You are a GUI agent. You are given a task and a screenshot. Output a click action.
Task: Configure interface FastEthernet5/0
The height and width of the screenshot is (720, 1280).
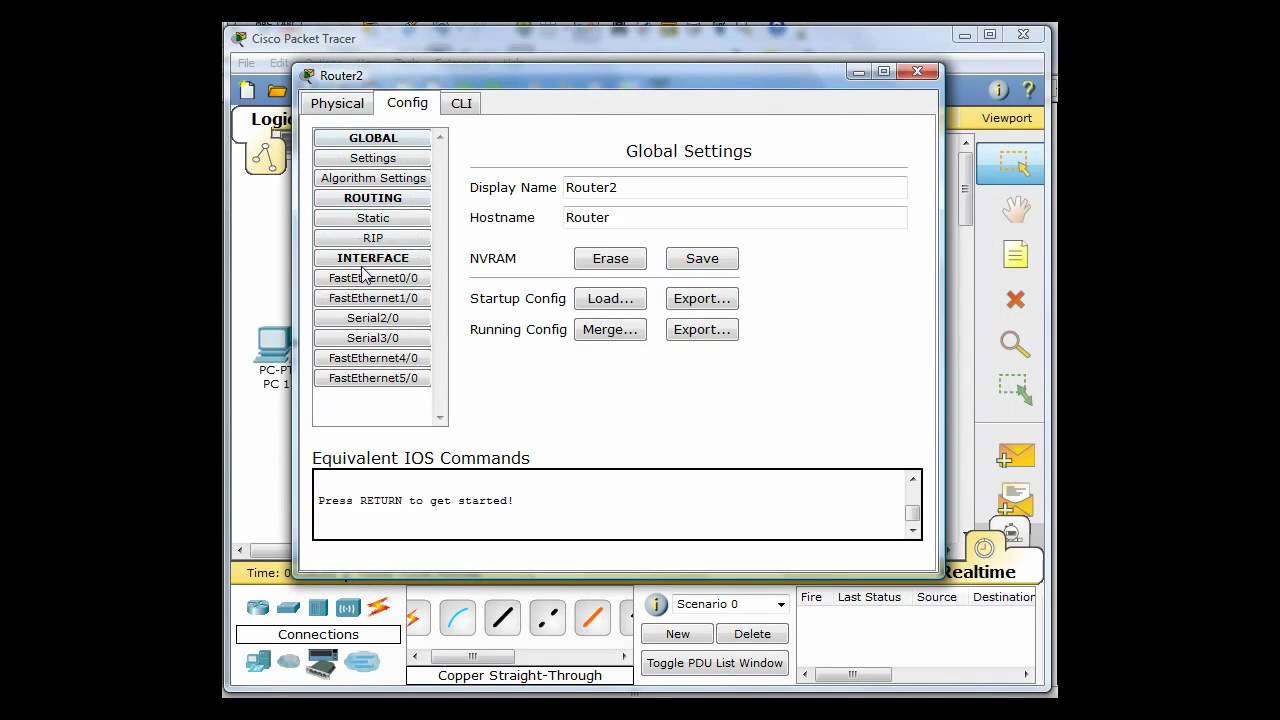[x=373, y=378]
